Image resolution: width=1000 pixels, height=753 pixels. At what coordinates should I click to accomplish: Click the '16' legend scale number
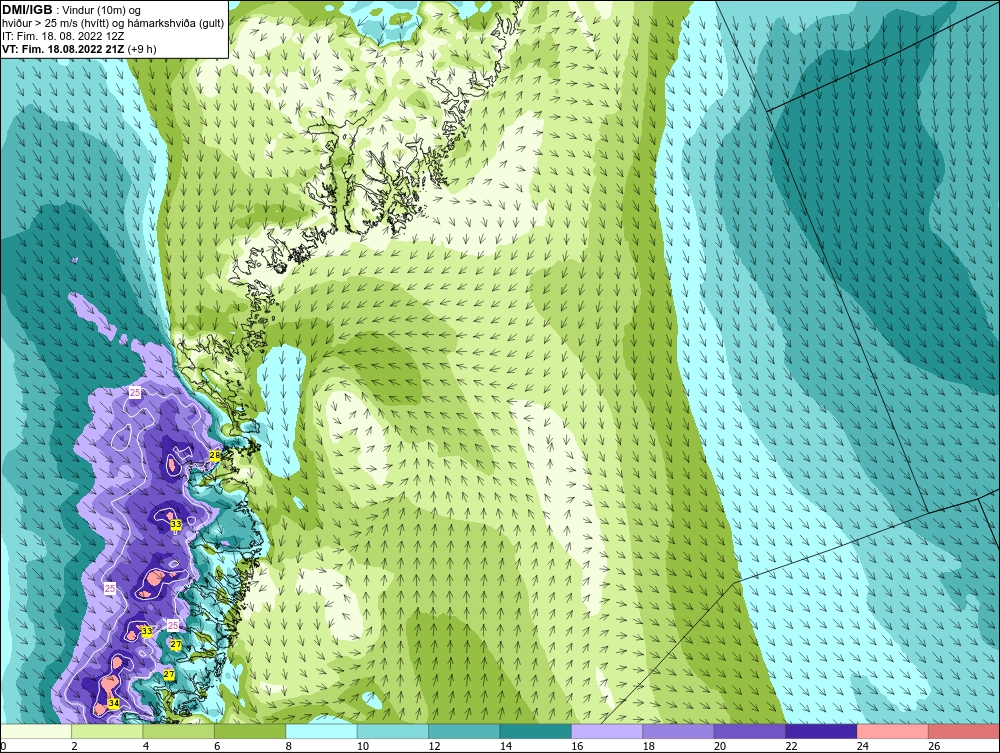tap(577, 746)
